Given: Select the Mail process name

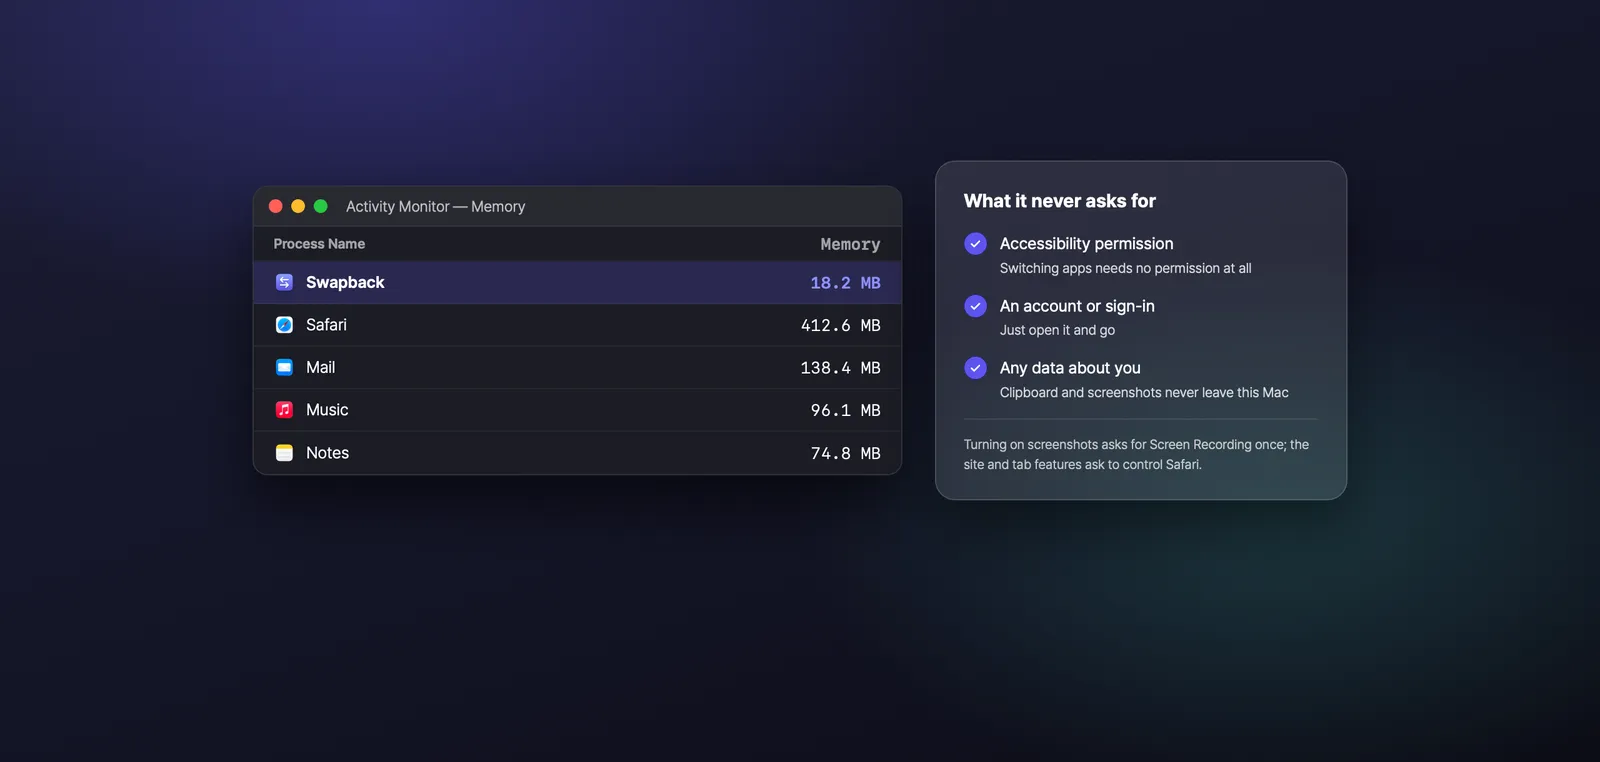Looking at the screenshot, I should click(x=320, y=367).
